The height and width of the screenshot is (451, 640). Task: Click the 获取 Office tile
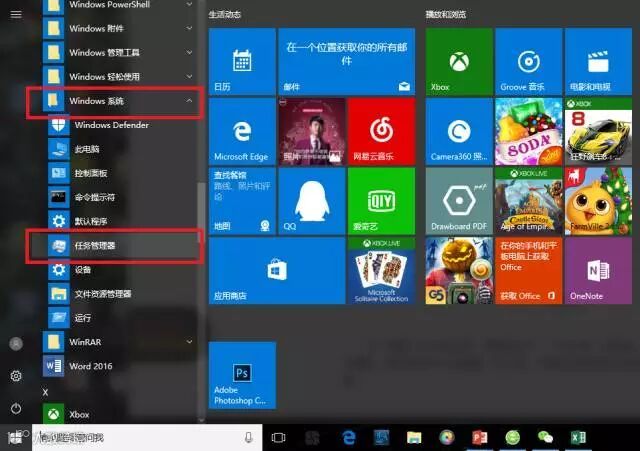click(529, 271)
